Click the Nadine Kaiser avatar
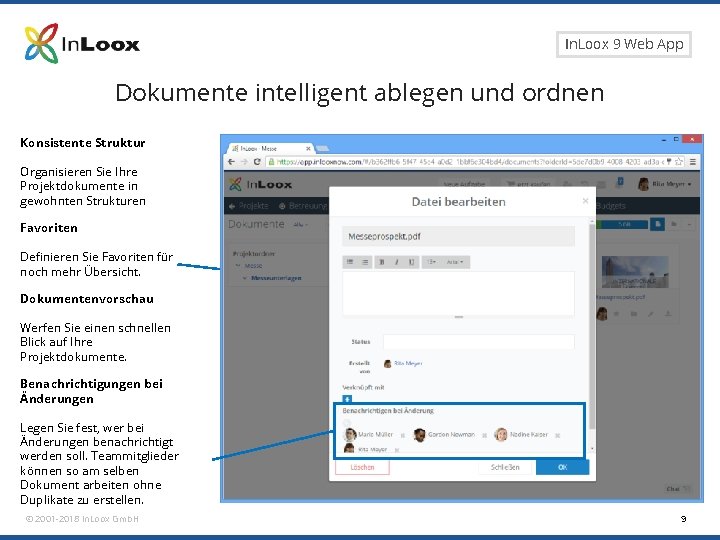The width and height of the screenshot is (720, 540). click(x=501, y=434)
